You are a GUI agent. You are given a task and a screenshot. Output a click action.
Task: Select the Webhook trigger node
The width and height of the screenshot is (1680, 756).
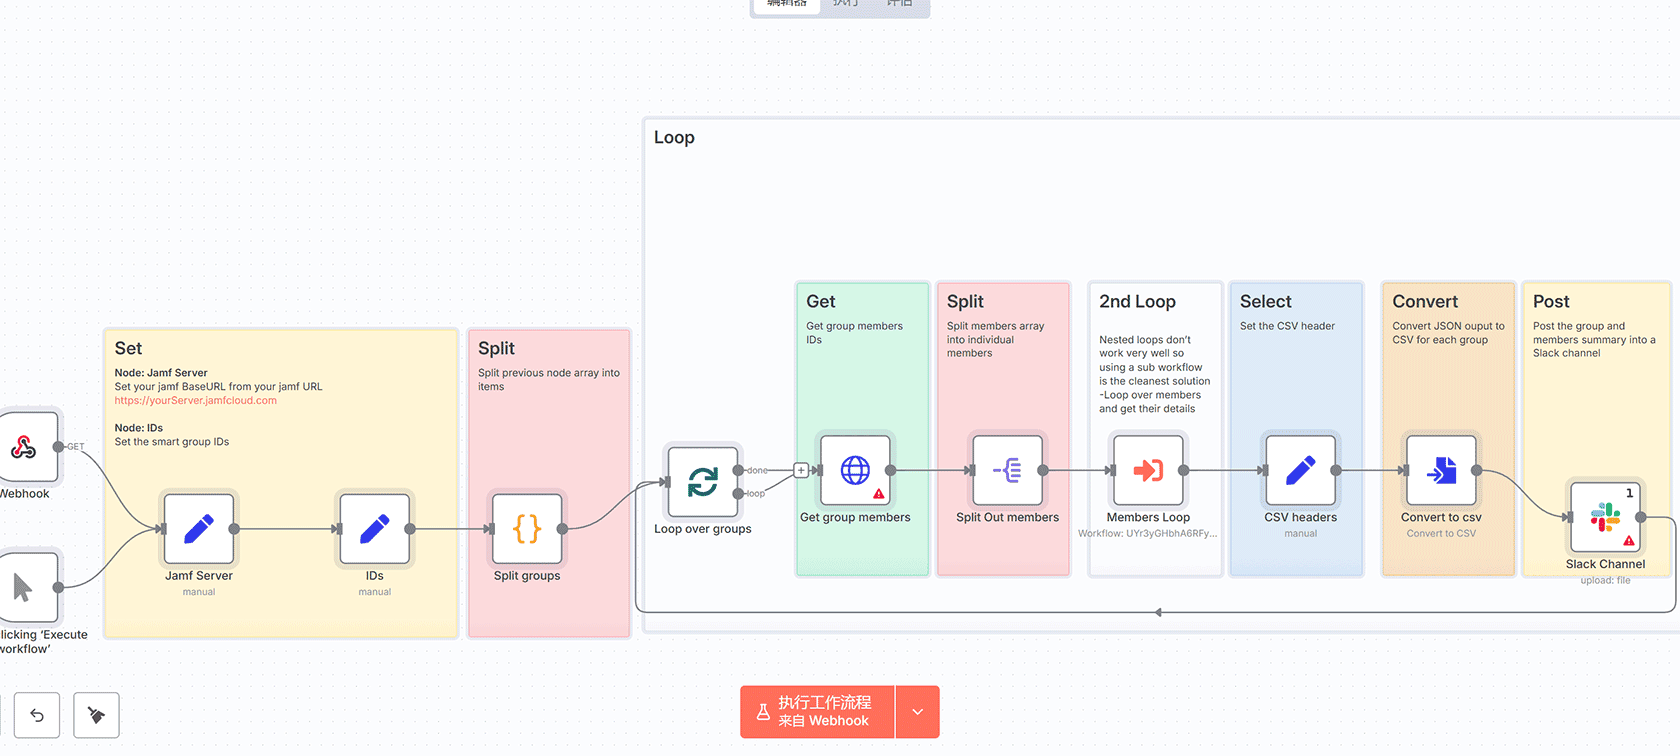coord(25,447)
